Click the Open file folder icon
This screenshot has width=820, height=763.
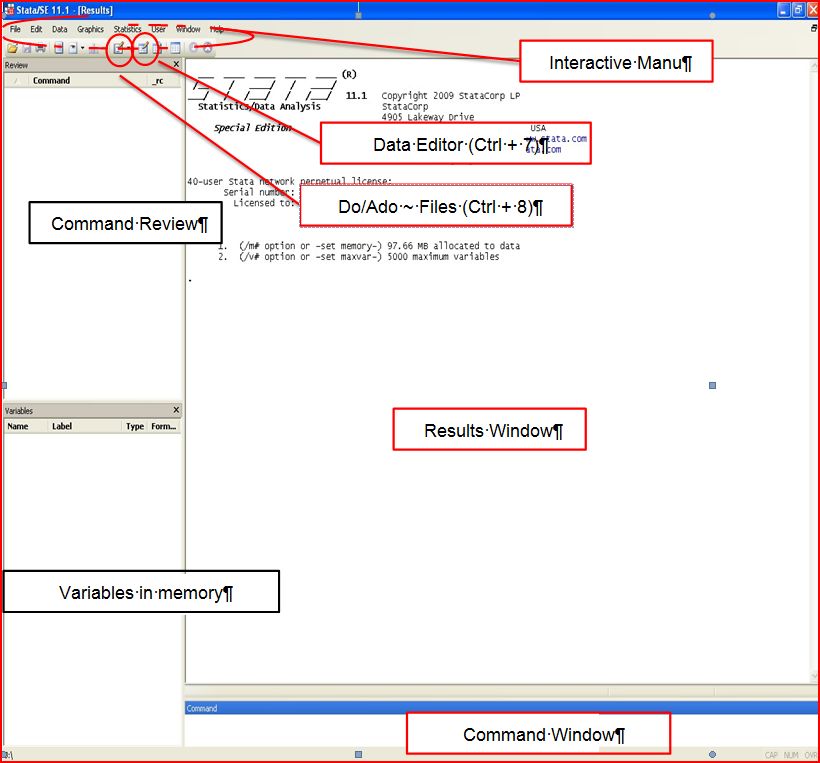click(12, 48)
